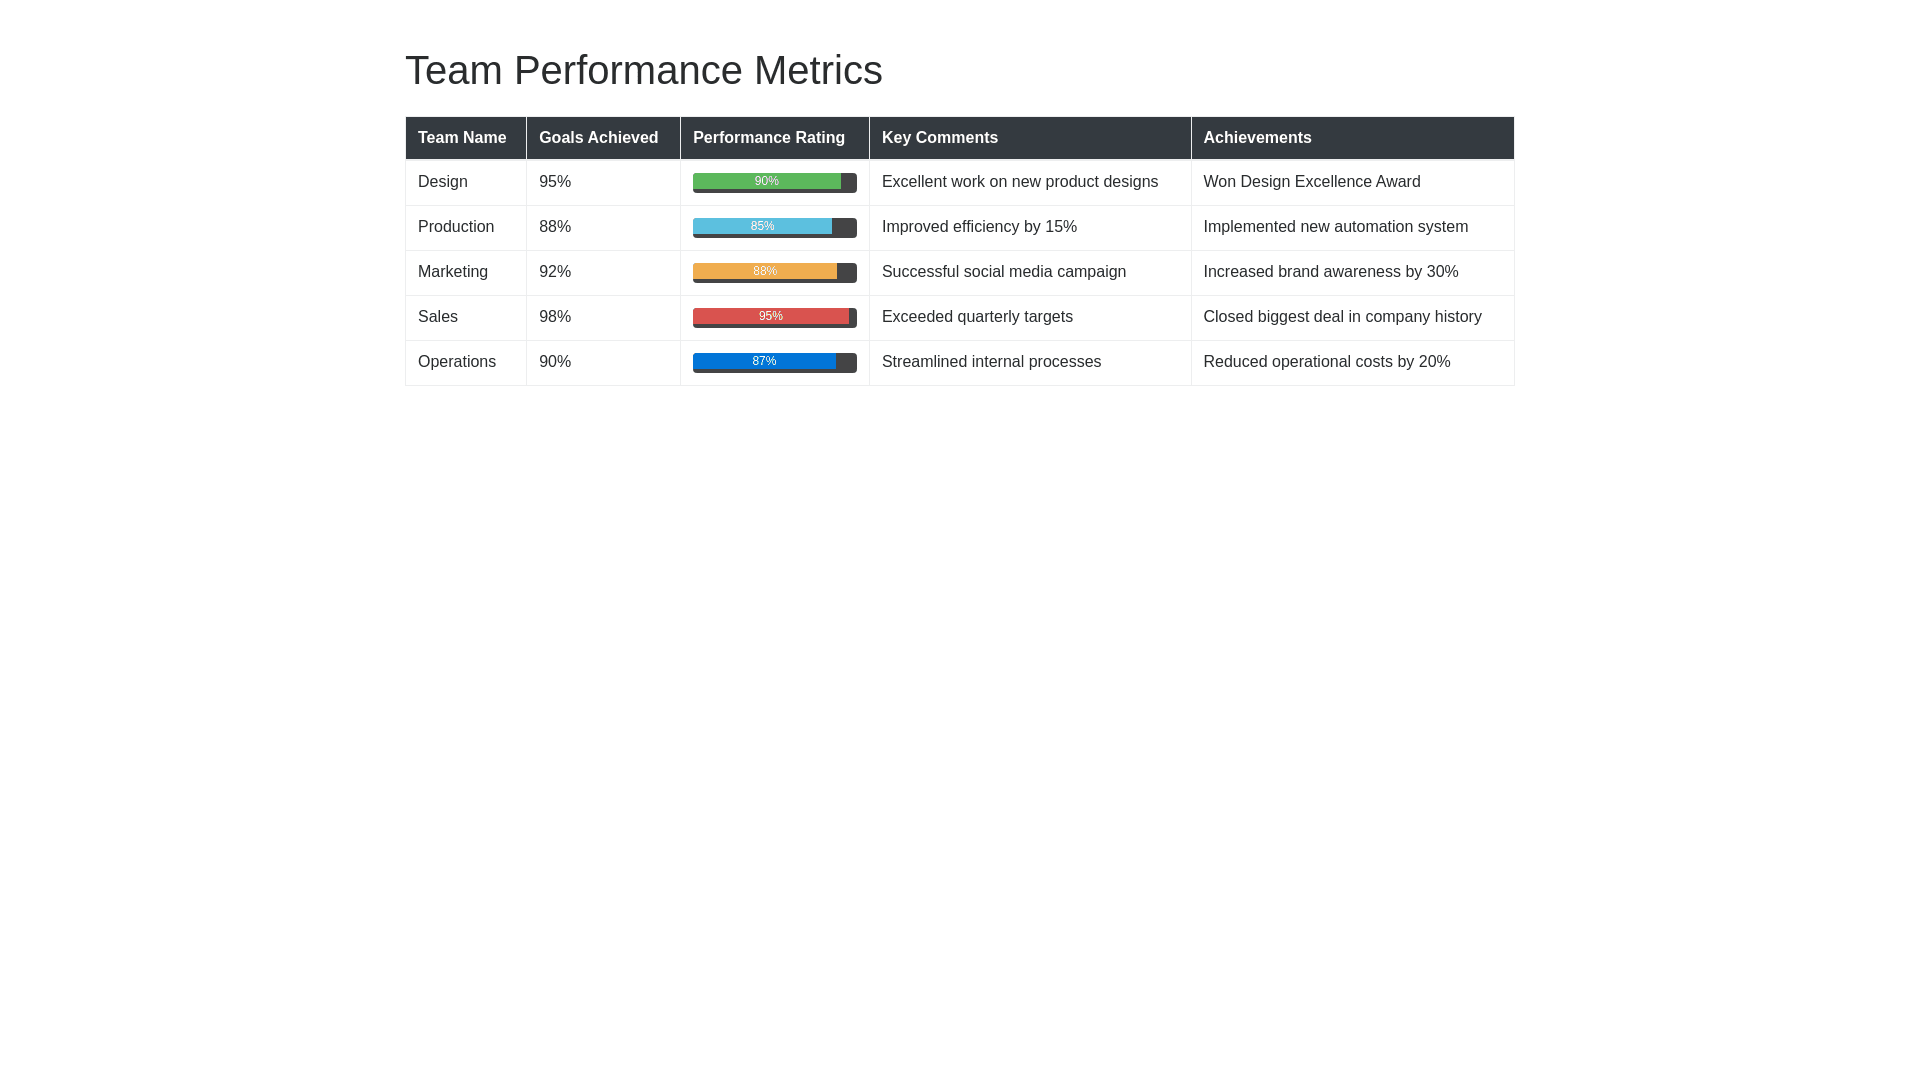1920x1080 pixels.
Task: Click "Reduced operational costs by 20%" cell
Action: (1326, 362)
